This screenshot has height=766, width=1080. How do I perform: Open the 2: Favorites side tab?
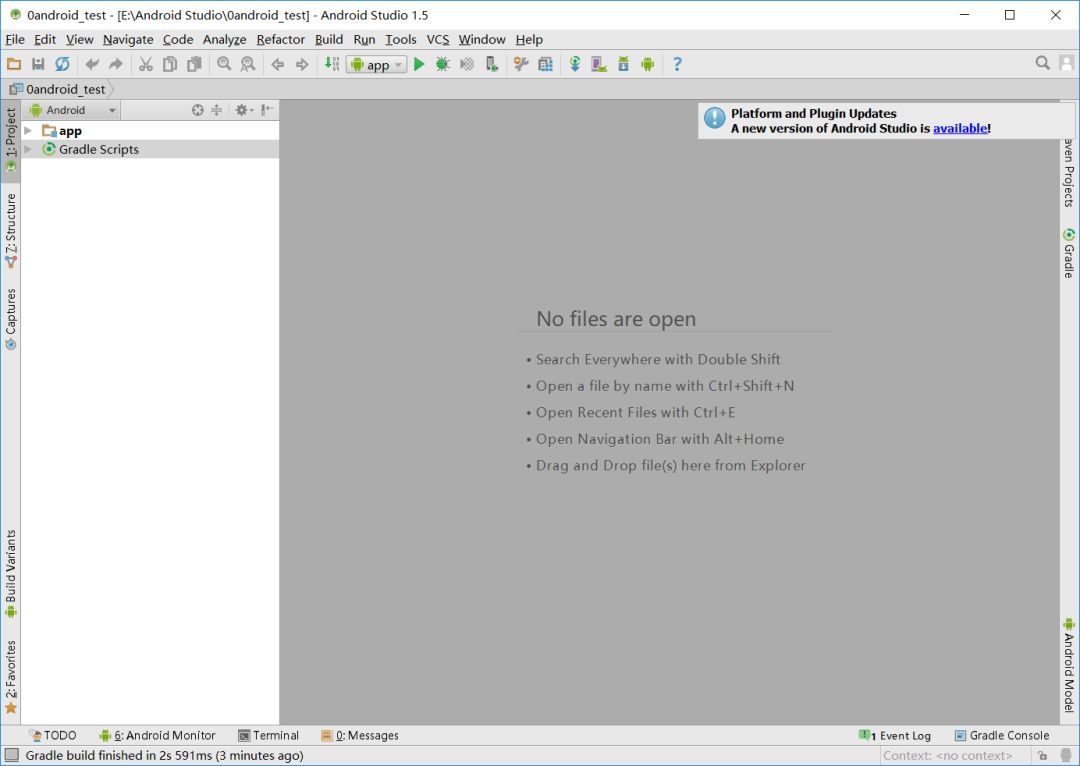click(10, 677)
